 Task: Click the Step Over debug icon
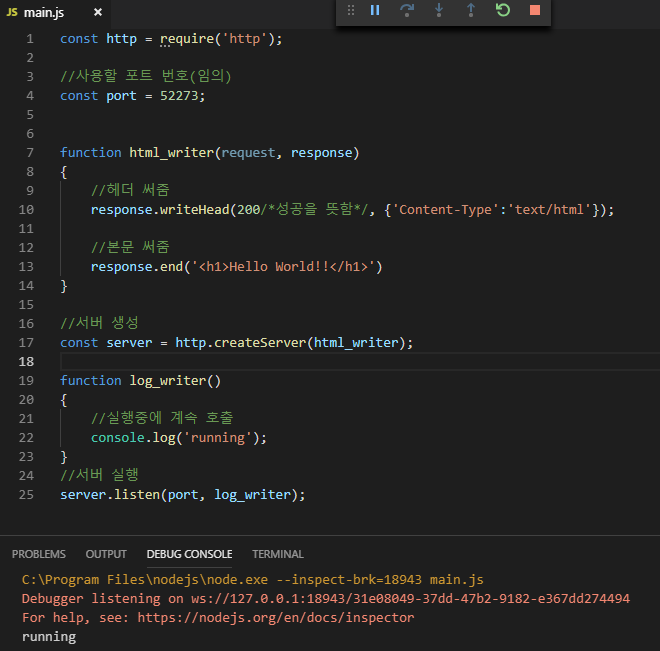tap(407, 10)
